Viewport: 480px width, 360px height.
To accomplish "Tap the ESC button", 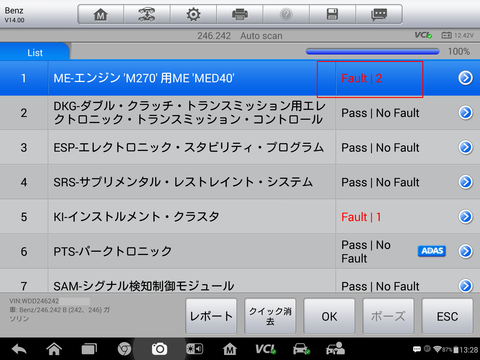I will pyautogui.click(x=447, y=316).
